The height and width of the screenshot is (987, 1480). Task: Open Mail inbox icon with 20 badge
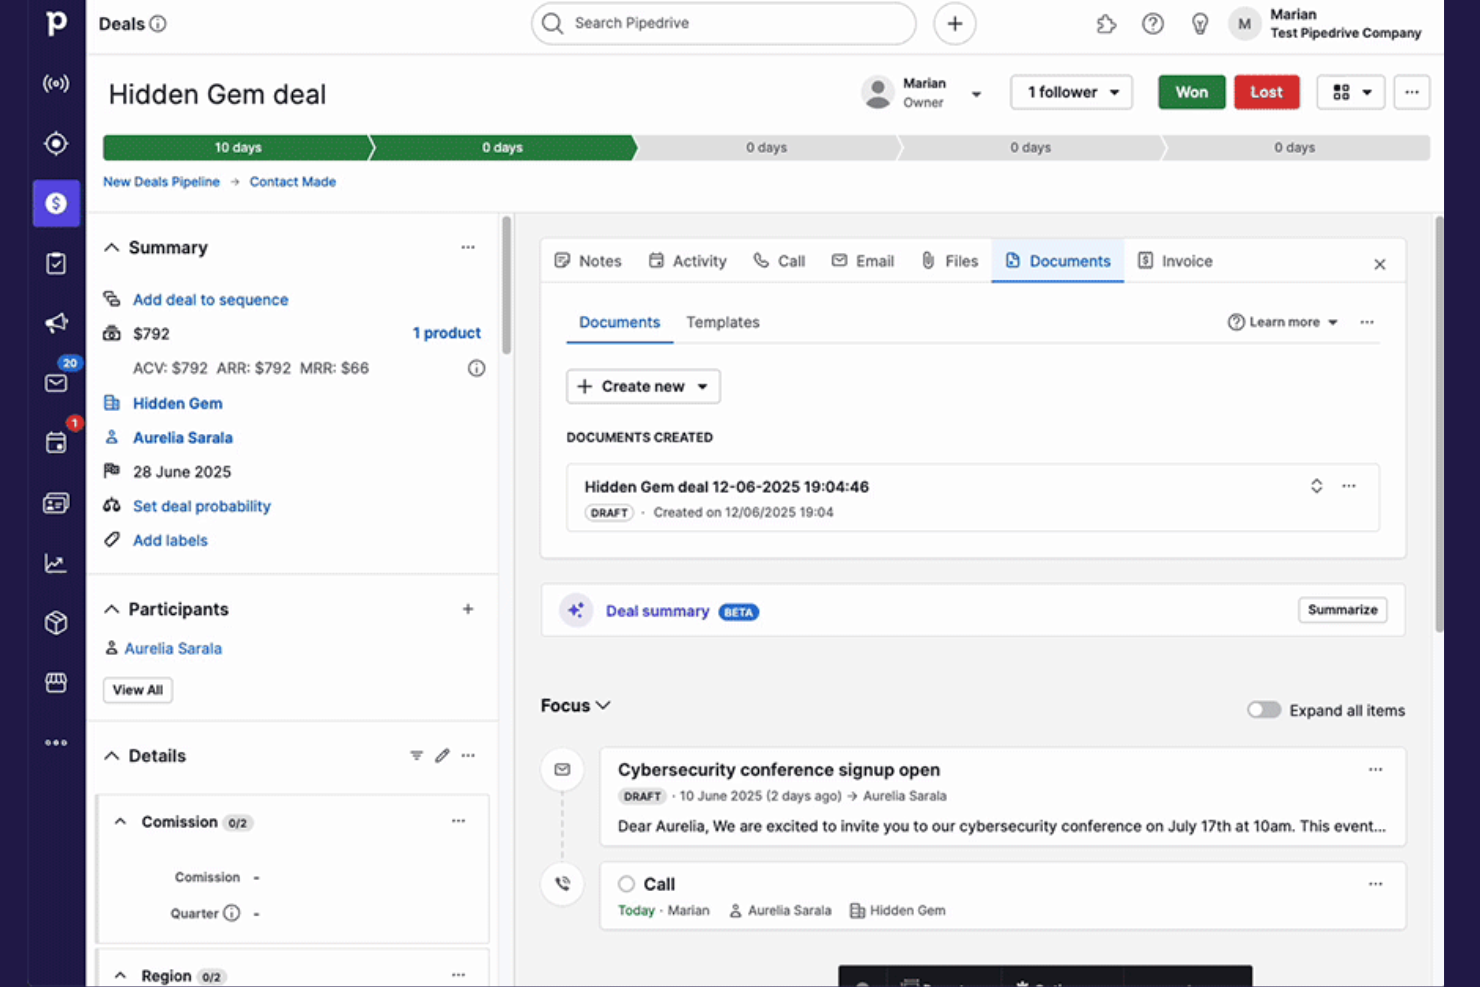[x=56, y=383]
